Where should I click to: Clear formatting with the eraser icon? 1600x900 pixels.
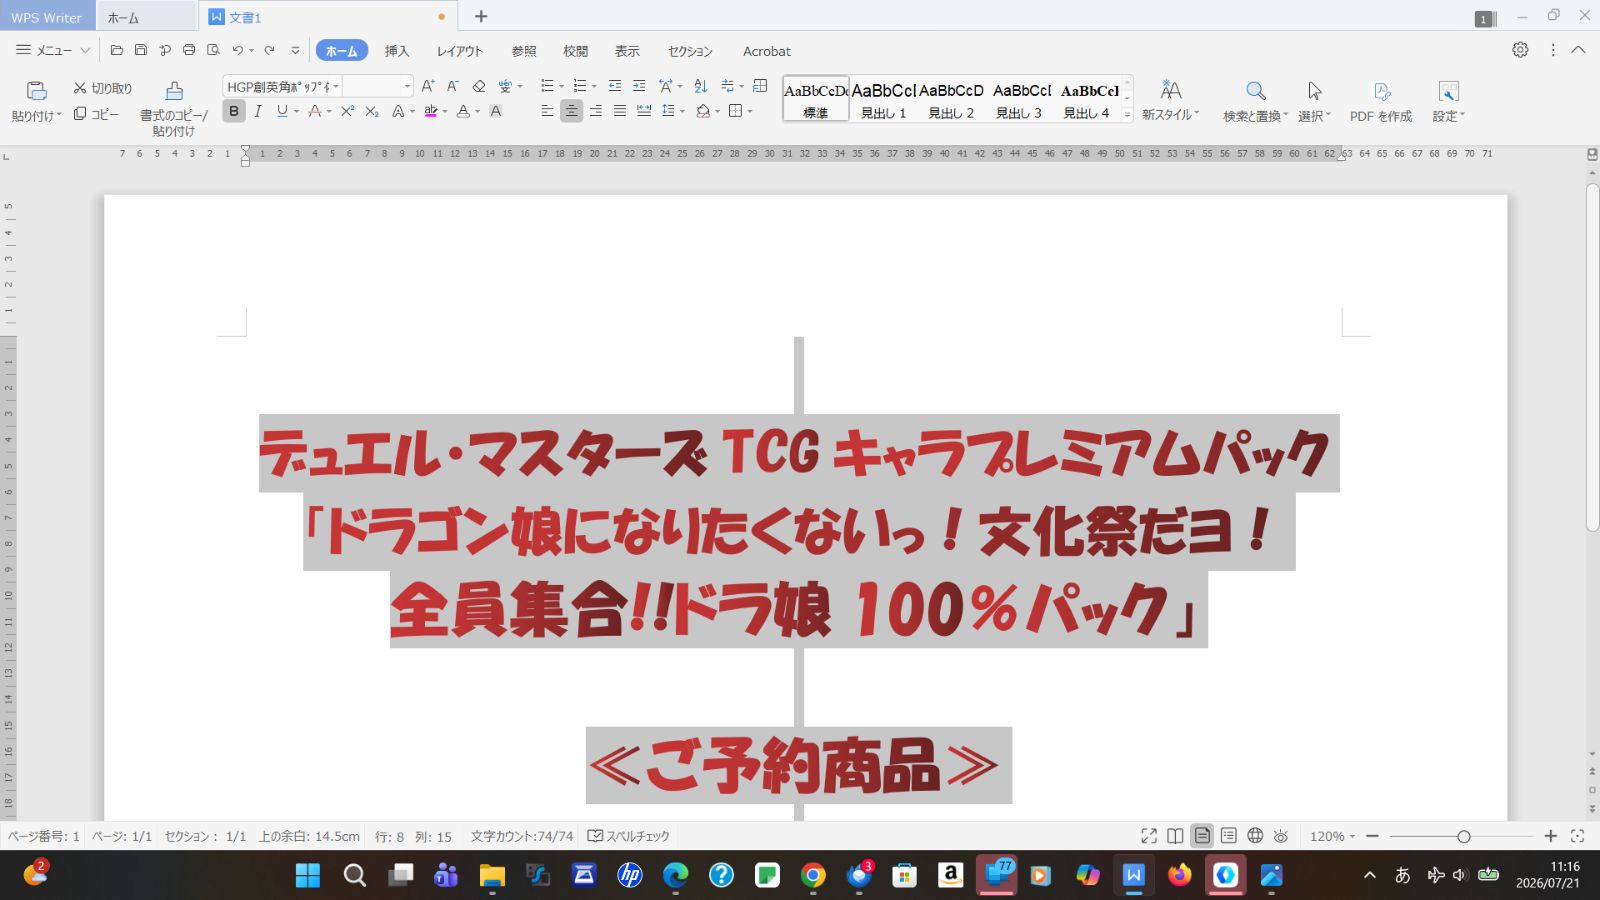479,86
